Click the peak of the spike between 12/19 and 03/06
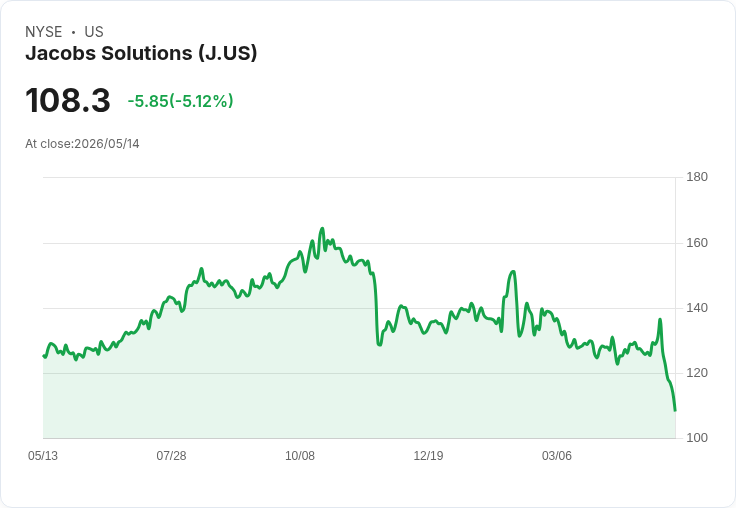Image resolution: width=736 pixels, height=508 pixels. (x=514, y=271)
